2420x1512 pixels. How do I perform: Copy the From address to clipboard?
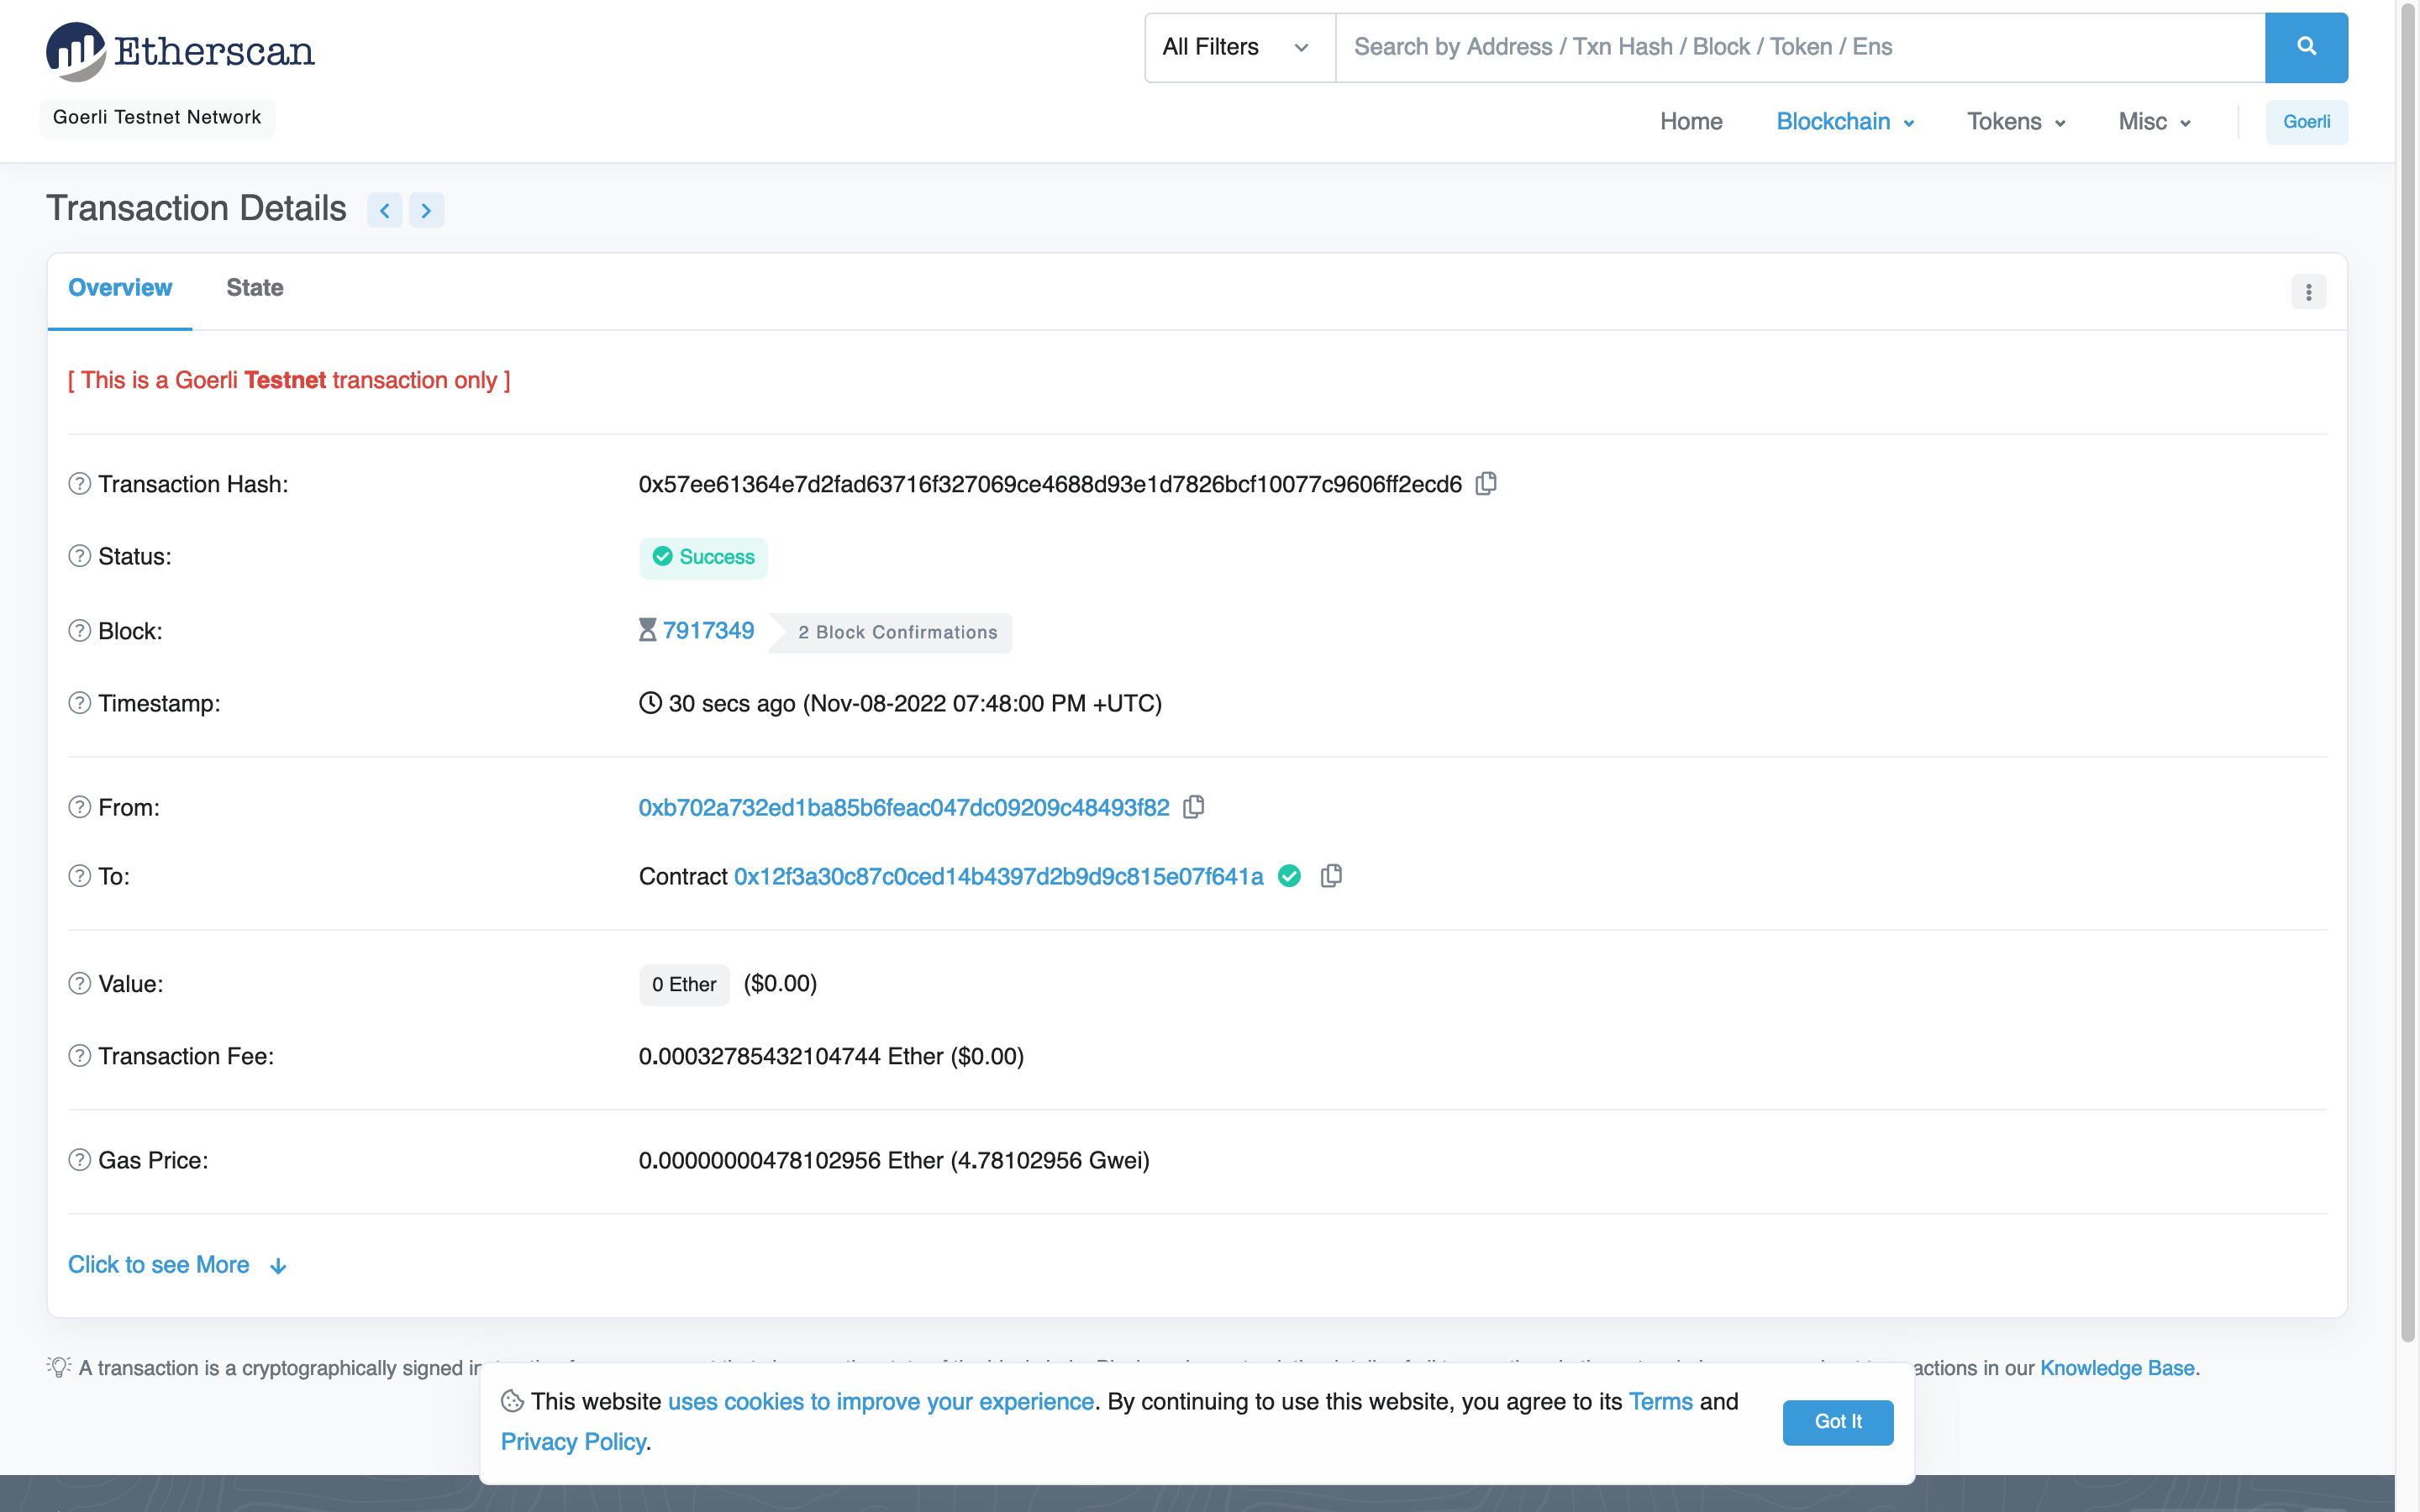click(1193, 807)
